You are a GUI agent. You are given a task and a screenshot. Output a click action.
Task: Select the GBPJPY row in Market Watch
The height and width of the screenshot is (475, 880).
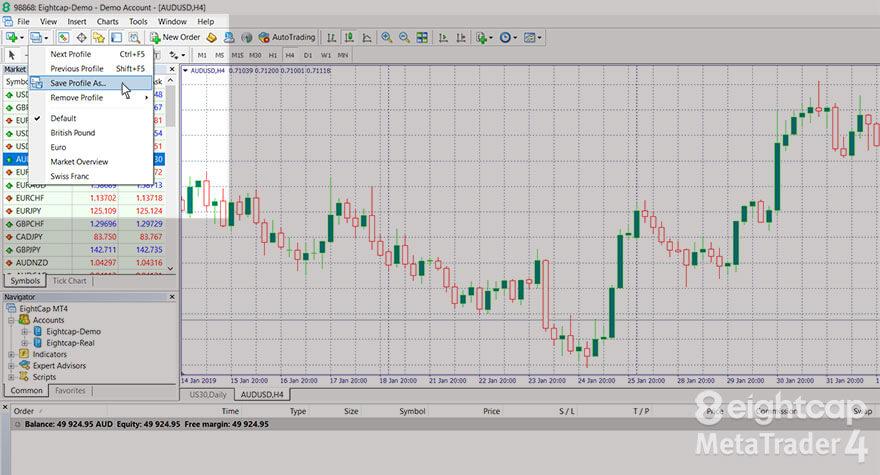(84, 250)
